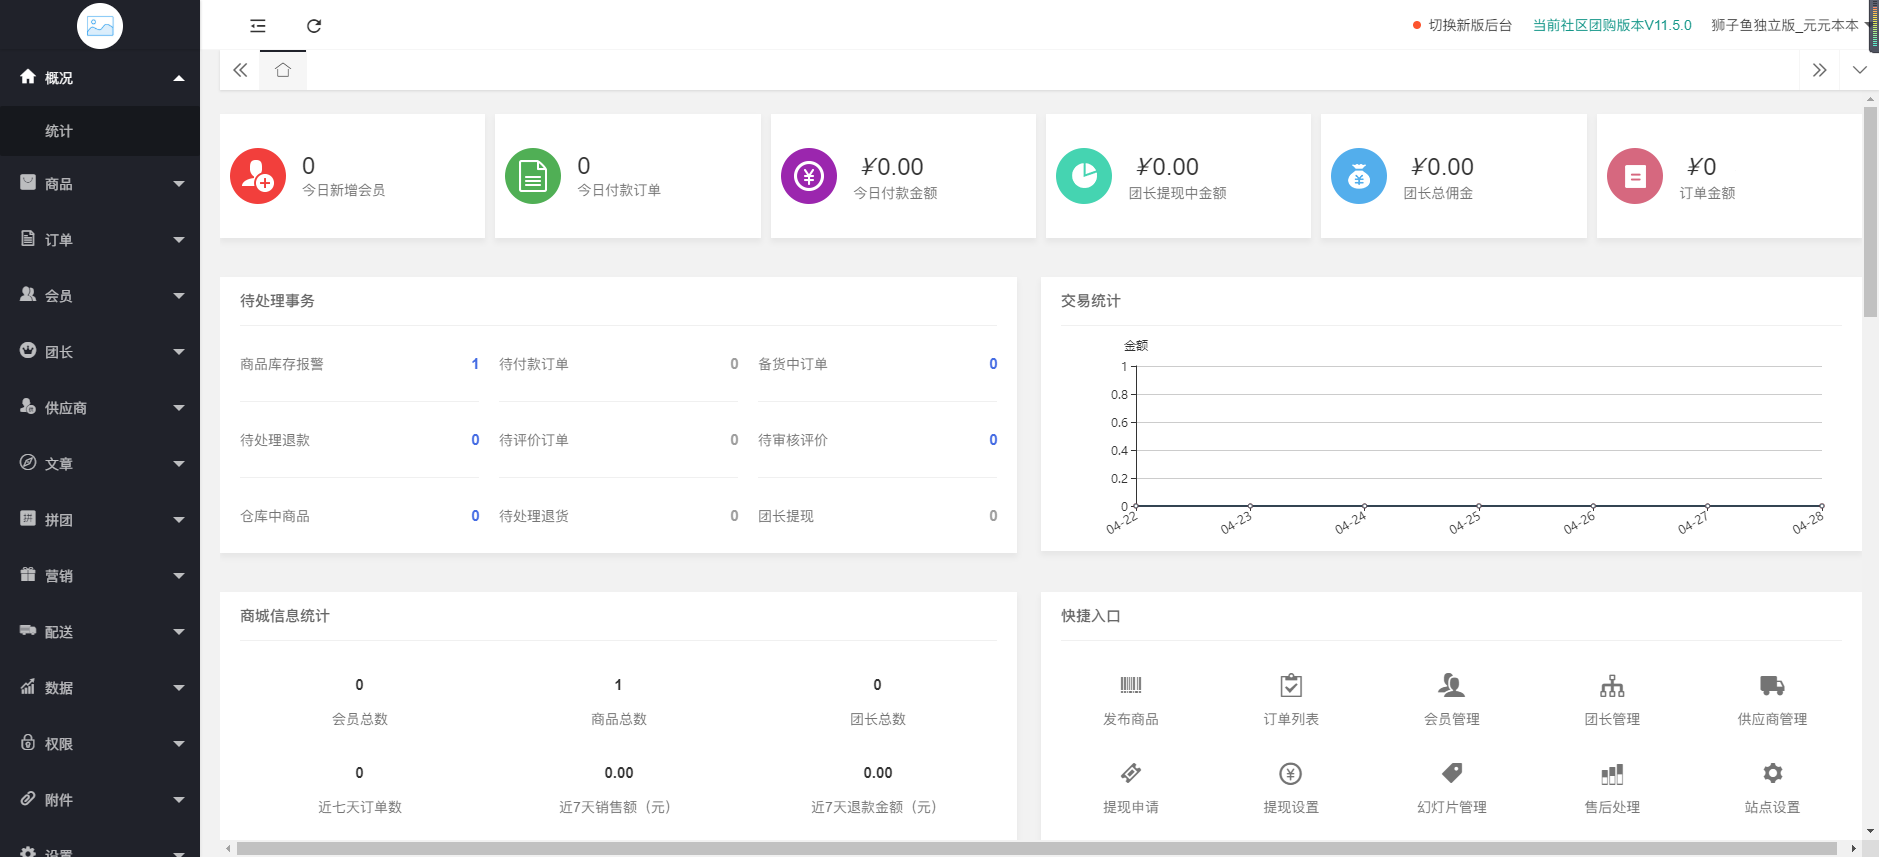Click the horizontal page scrollbar thumb

[1036, 849]
